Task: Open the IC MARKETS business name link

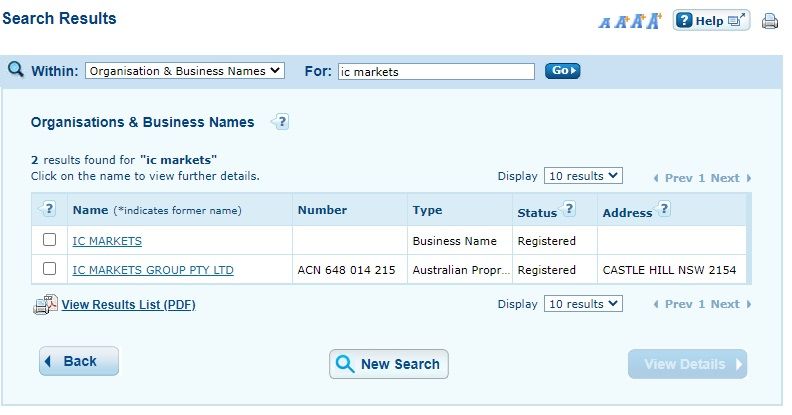Action: [x=107, y=241]
